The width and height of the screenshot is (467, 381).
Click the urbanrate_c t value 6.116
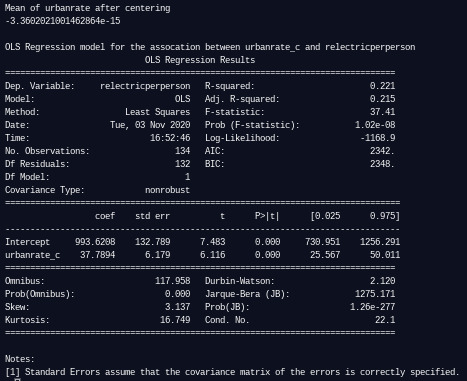[213, 255]
